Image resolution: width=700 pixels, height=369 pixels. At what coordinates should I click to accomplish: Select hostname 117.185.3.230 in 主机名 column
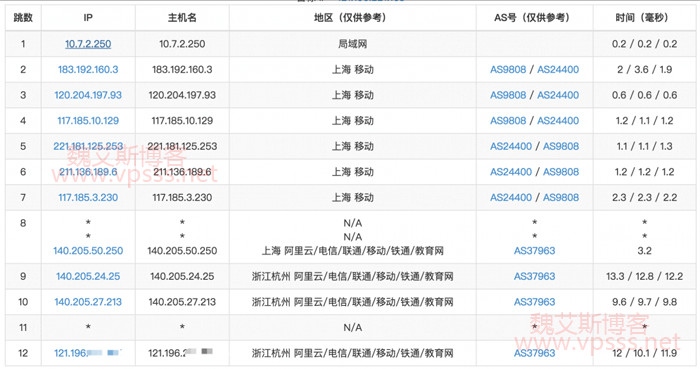pos(182,197)
